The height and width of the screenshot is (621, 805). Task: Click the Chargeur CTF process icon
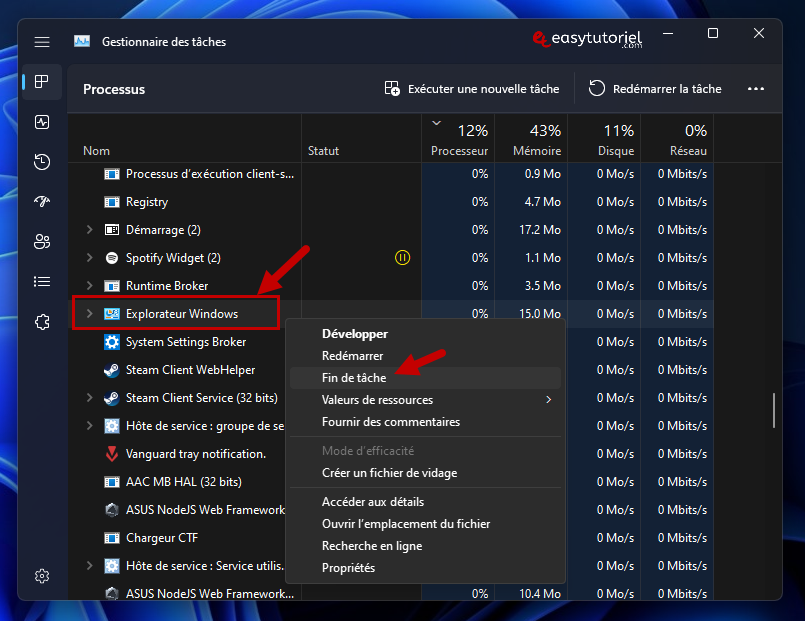pos(111,538)
